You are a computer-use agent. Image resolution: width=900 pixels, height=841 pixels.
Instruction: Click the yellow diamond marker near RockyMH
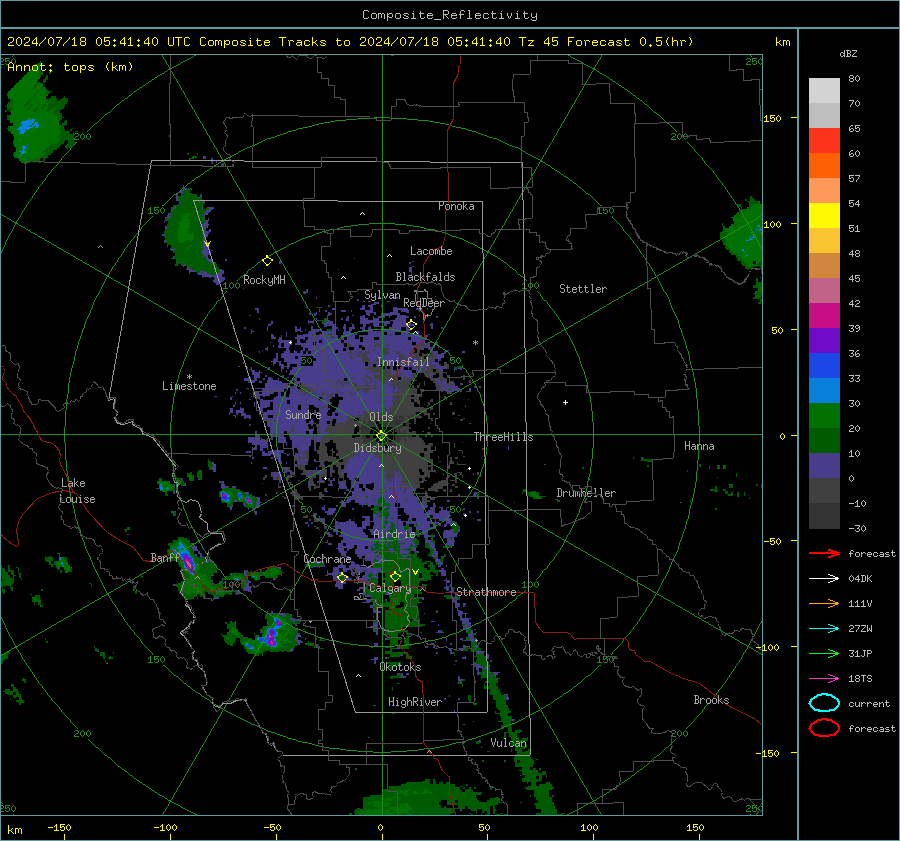point(267,261)
